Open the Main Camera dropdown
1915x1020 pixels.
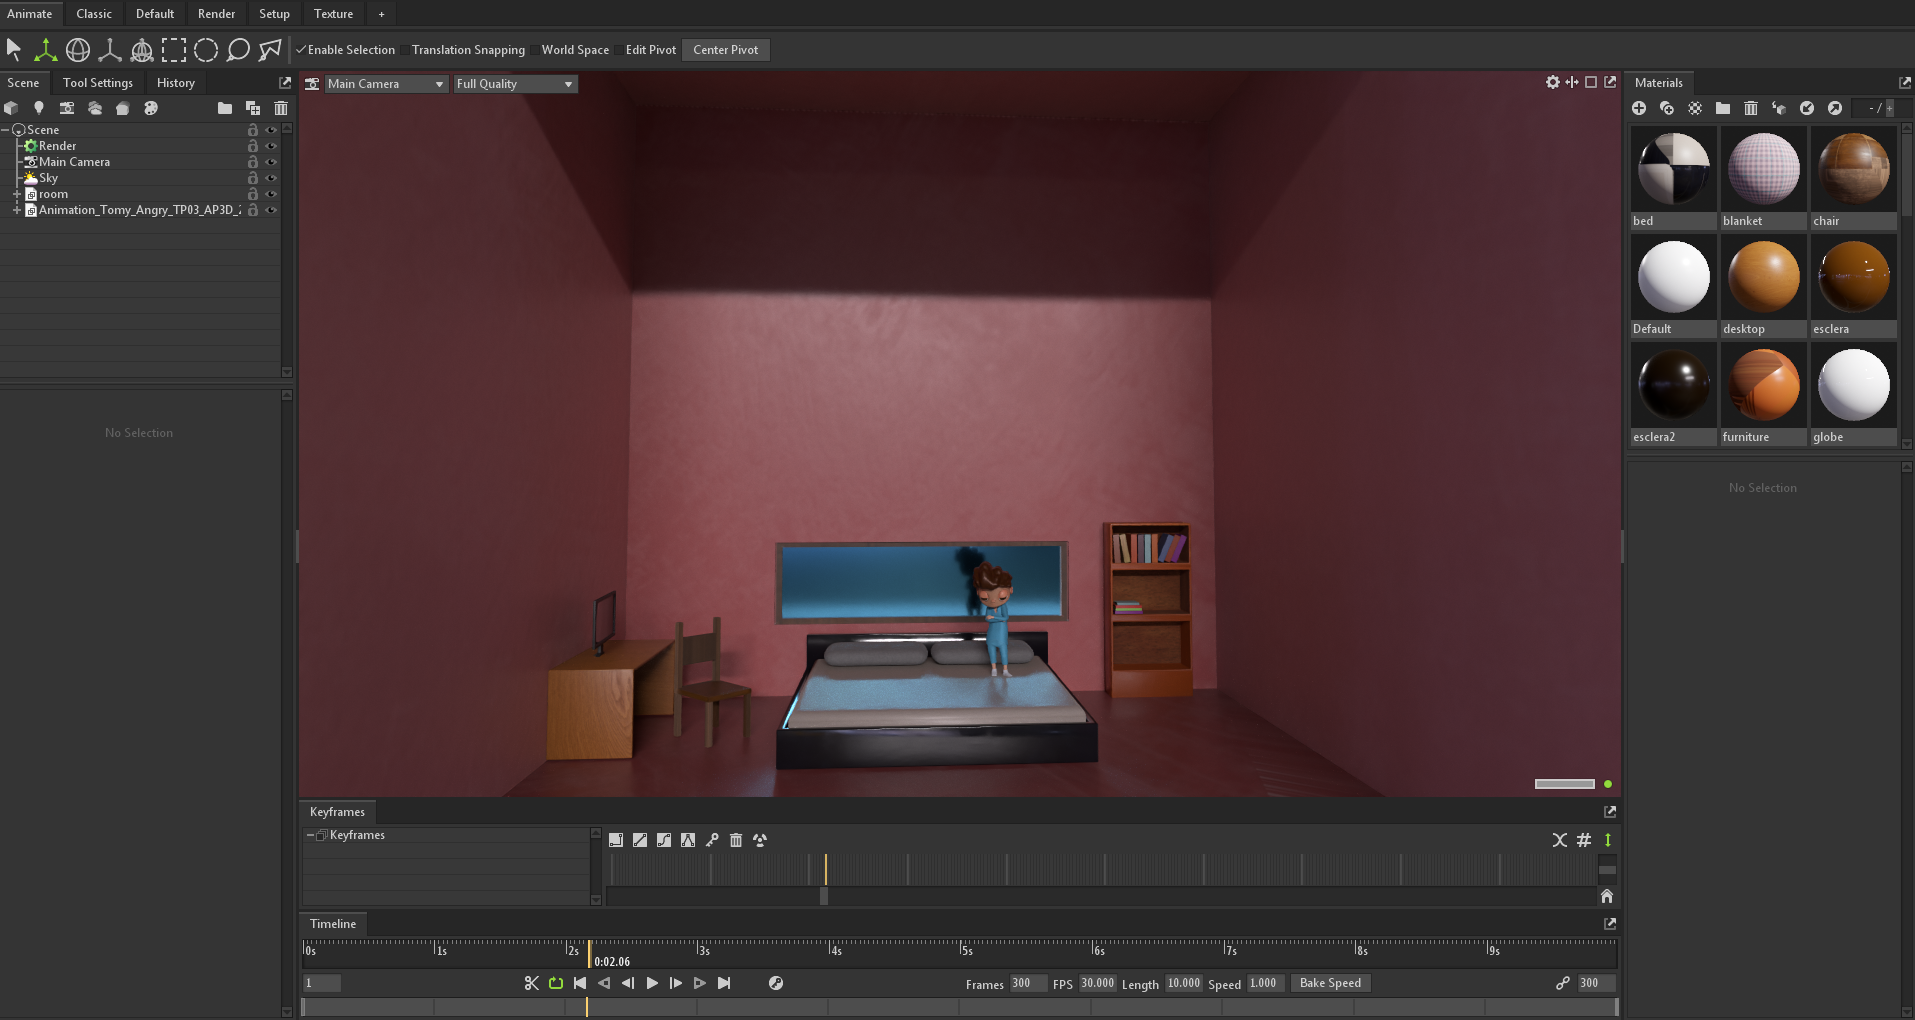[386, 84]
